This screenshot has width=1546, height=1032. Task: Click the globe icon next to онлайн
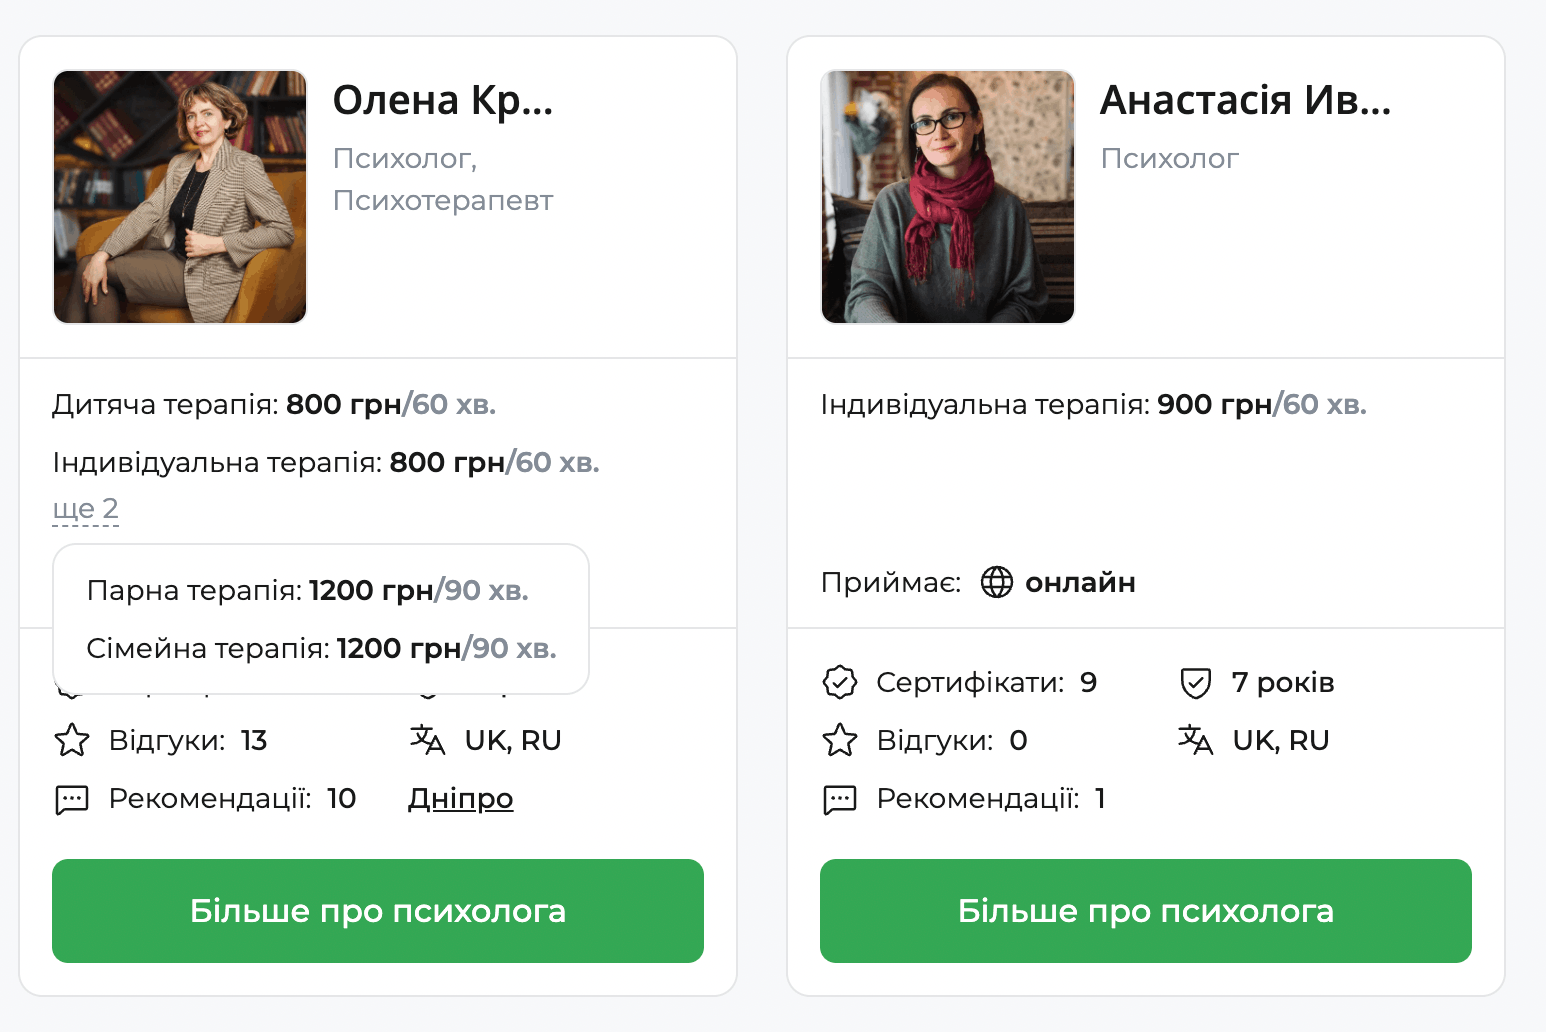pyautogui.click(x=996, y=582)
